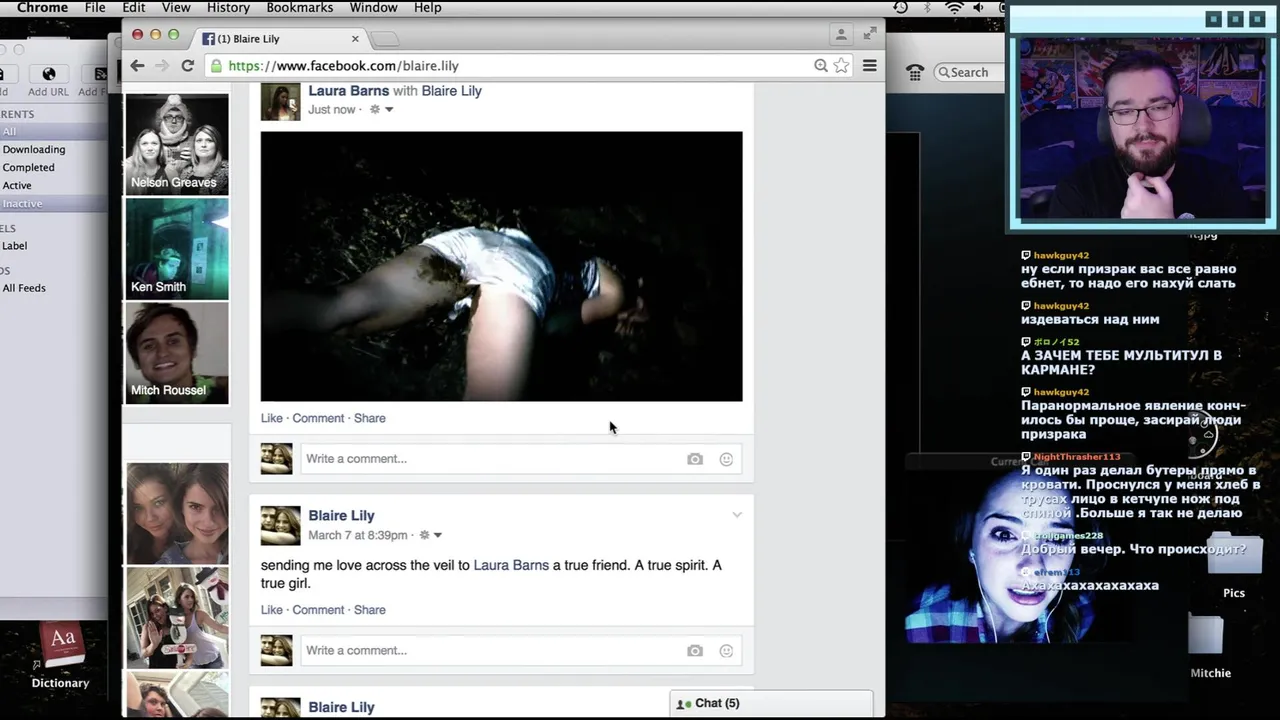Play the dark video in Laura's post
This screenshot has height=720, width=1280.
point(501,266)
